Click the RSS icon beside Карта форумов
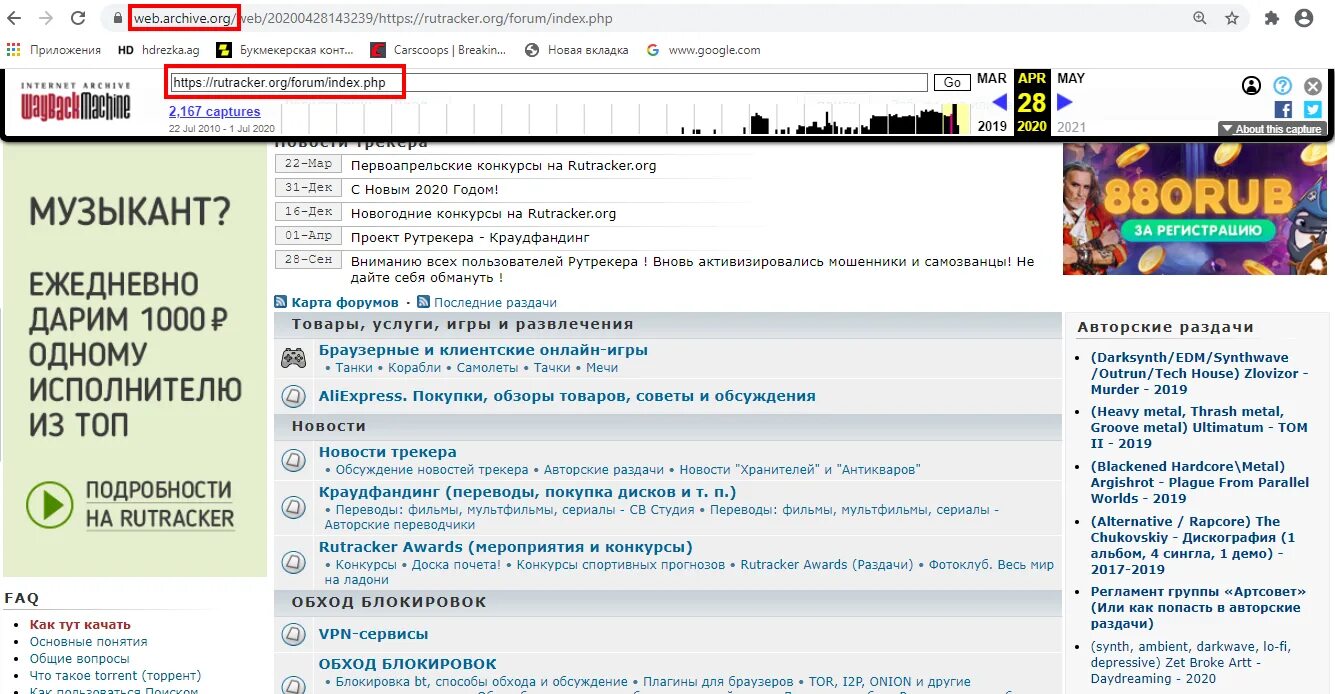The image size is (1335, 694). pyautogui.click(x=281, y=302)
